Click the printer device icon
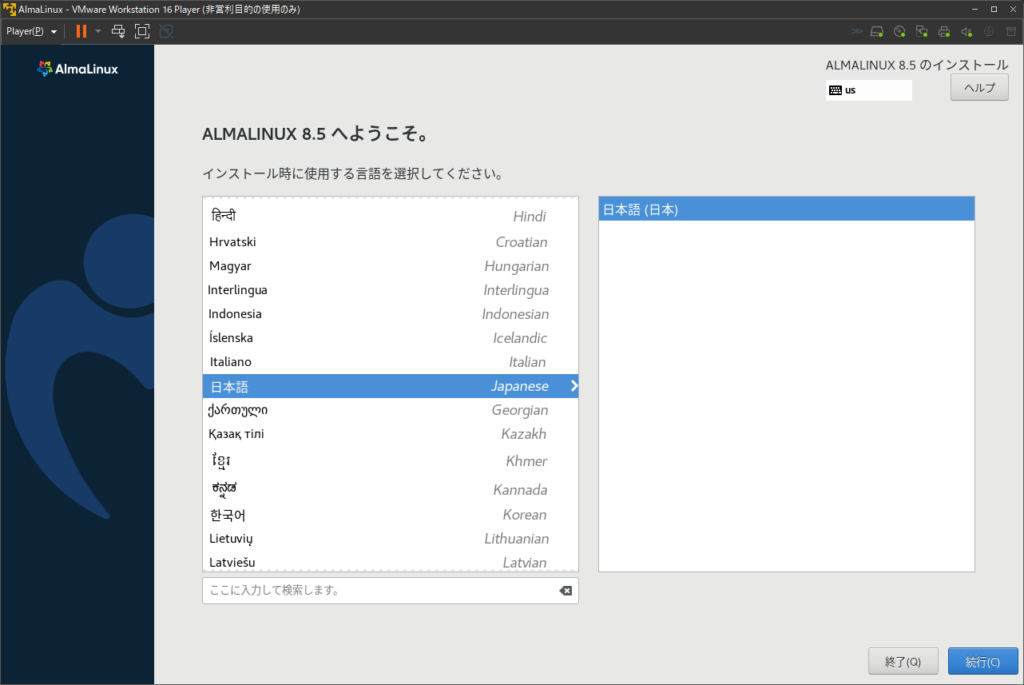Viewport: 1024px width, 685px height. [944, 31]
